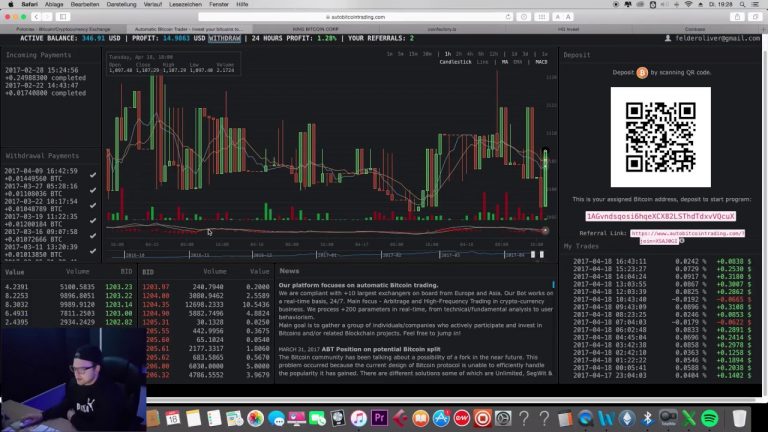Toggle the MACD indicator

(x=541, y=62)
